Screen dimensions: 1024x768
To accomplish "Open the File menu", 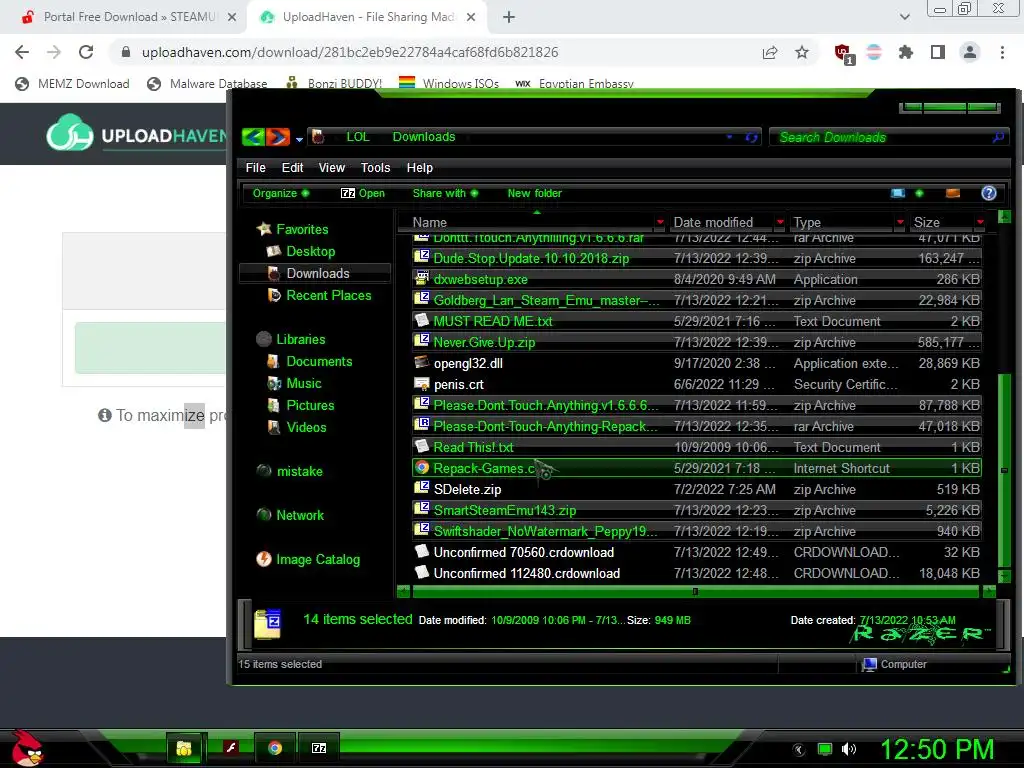I will (255, 168).
